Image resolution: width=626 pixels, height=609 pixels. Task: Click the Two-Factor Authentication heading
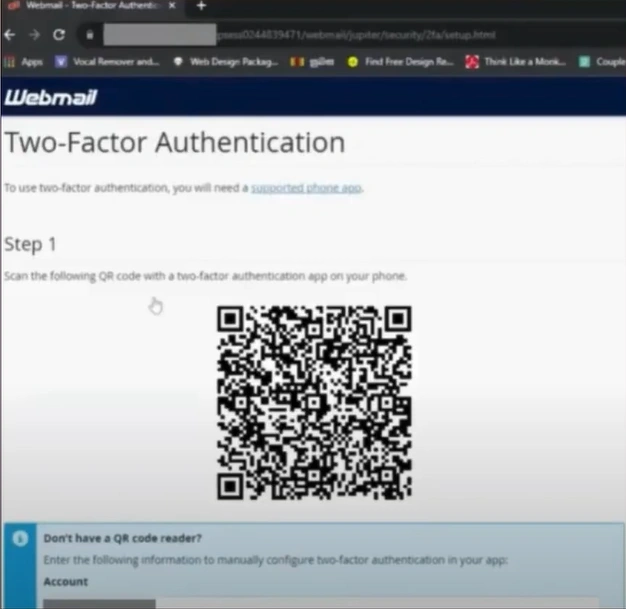pos(175,143)
